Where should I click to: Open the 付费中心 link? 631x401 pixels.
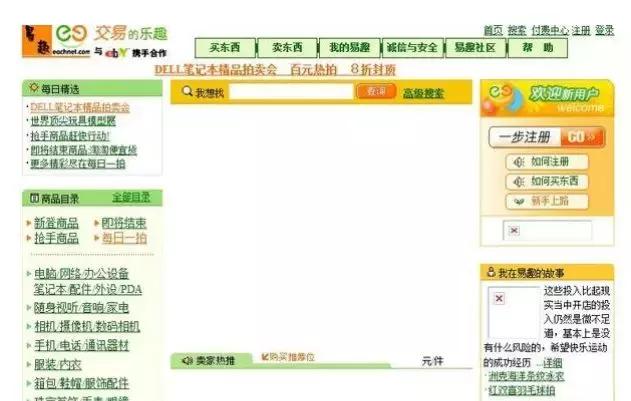point(550,31)
